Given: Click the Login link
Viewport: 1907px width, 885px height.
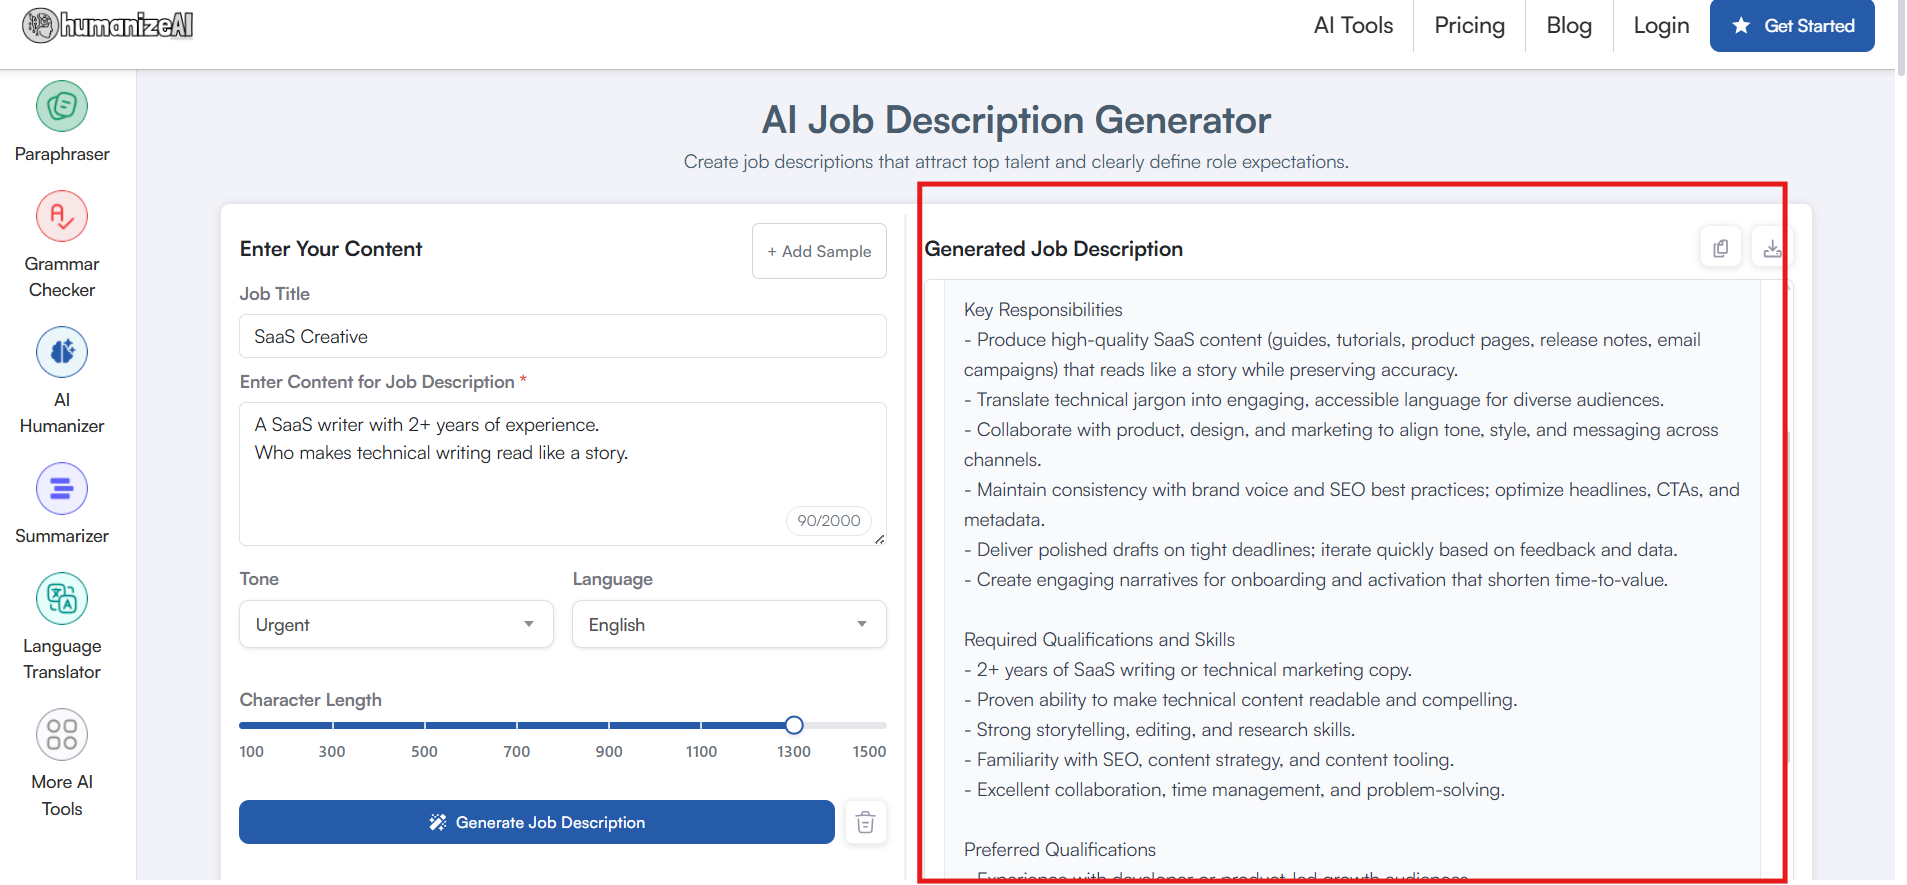Looking at the screenshot, I should tap(1661, 26).
